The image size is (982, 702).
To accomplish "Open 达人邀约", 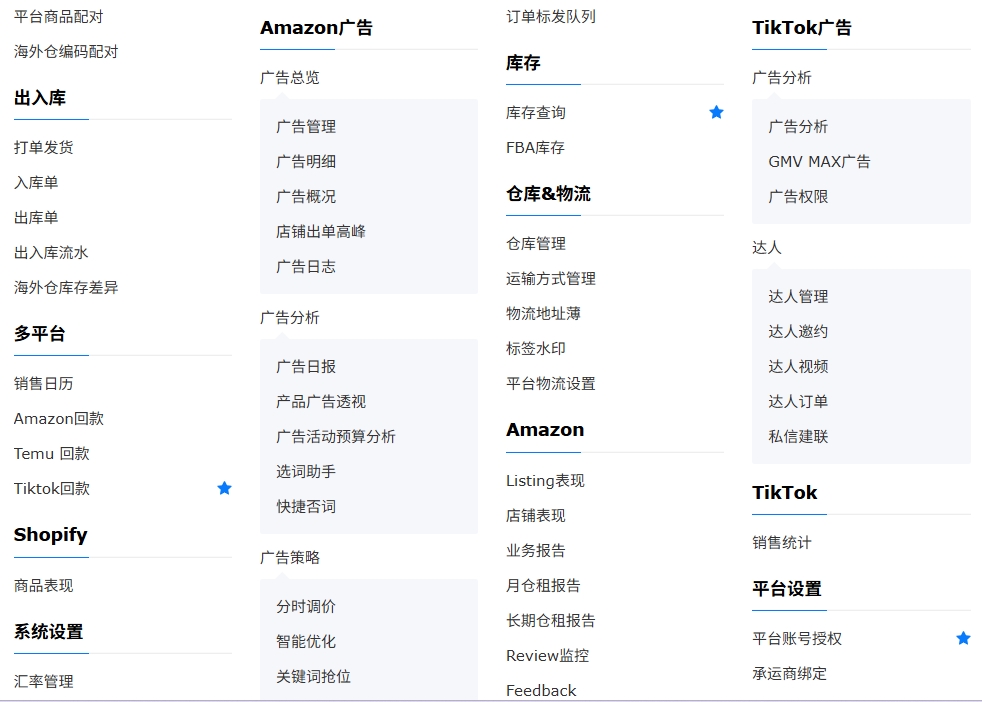I will point(799,331).
